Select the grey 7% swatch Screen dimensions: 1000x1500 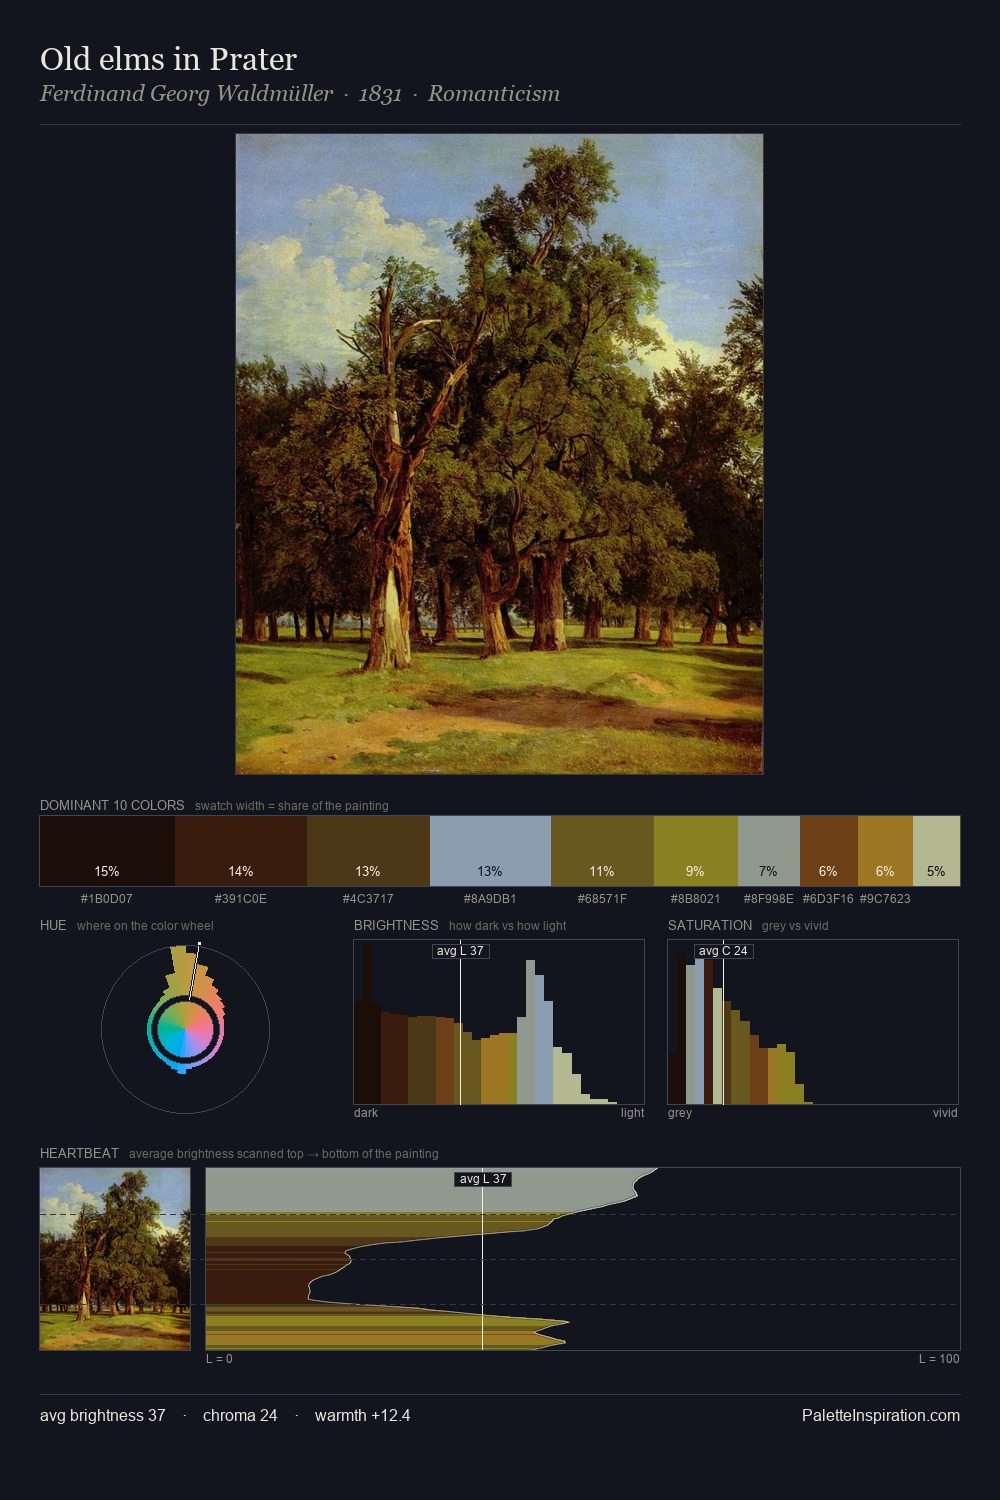point(769,851)
